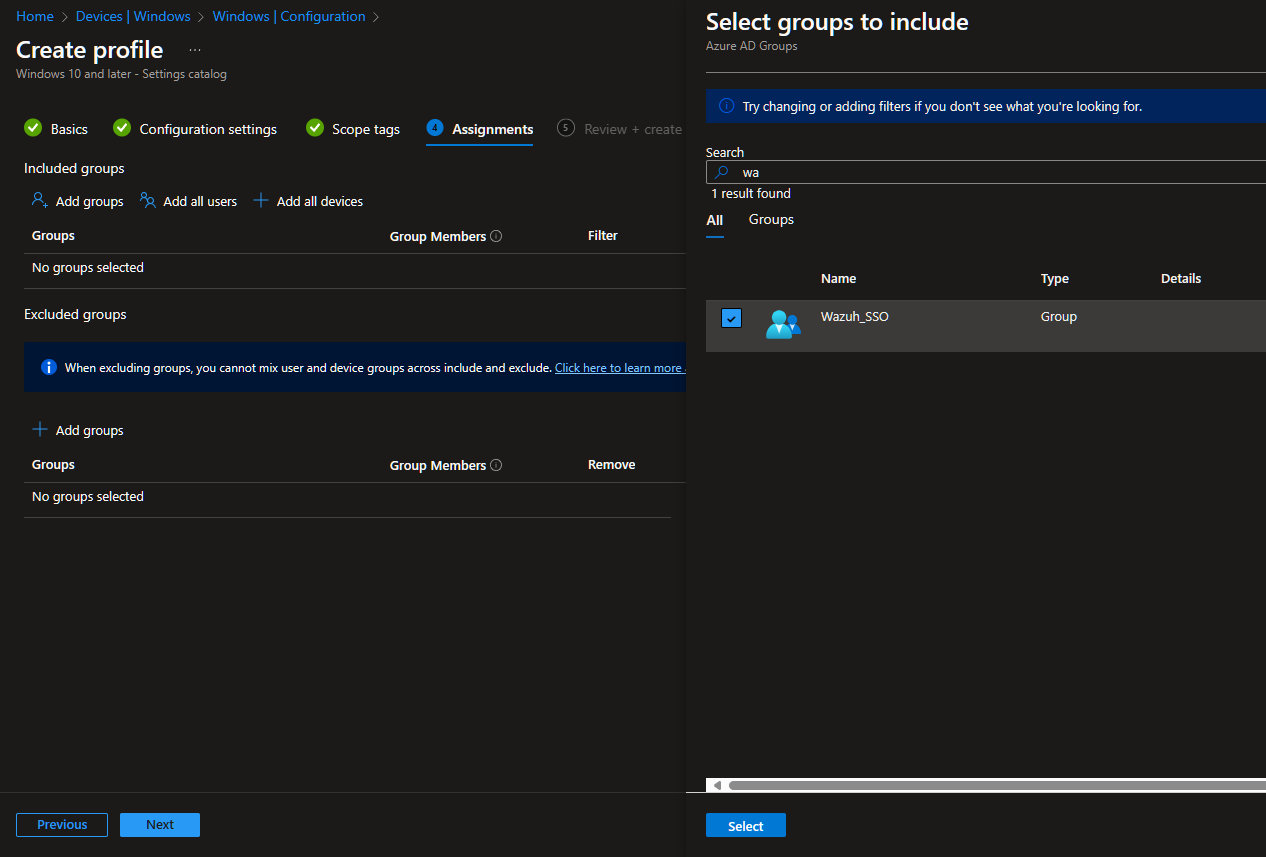Click the '1 result found' text
The height and width of the screenshot is (857, 1266).
pyautogui.click(x=751, y=194)
